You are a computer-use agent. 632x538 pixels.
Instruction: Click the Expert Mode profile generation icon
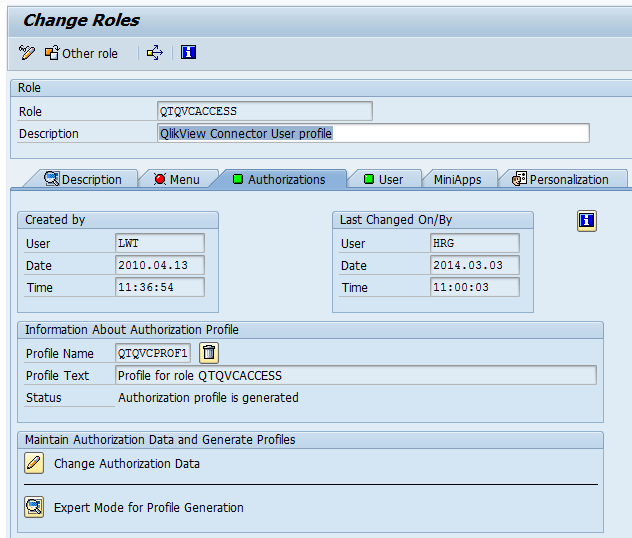pos(35,507)
